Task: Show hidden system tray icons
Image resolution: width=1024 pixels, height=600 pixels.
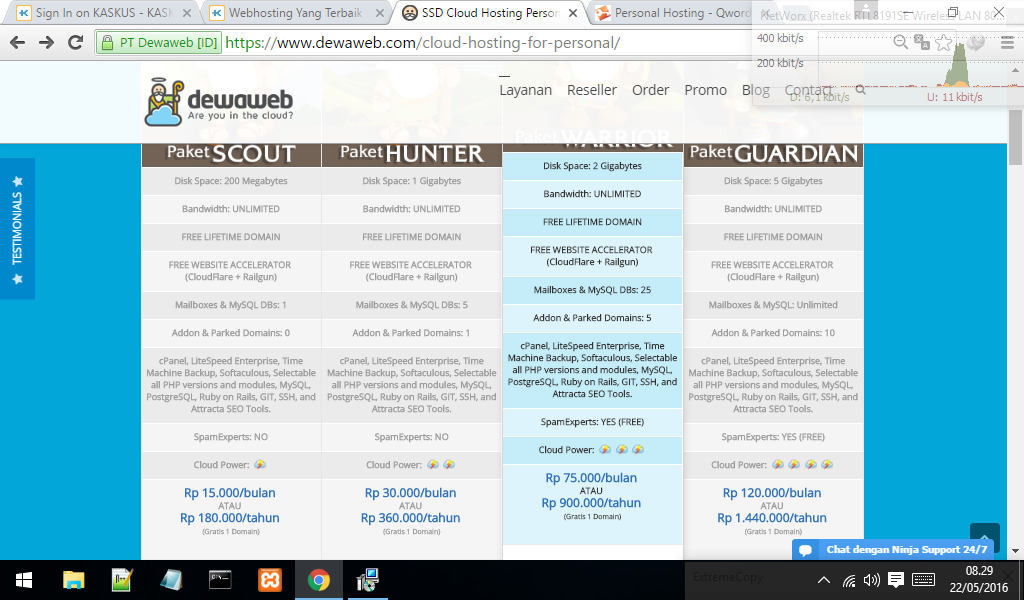Action: (x=824, y=580)
